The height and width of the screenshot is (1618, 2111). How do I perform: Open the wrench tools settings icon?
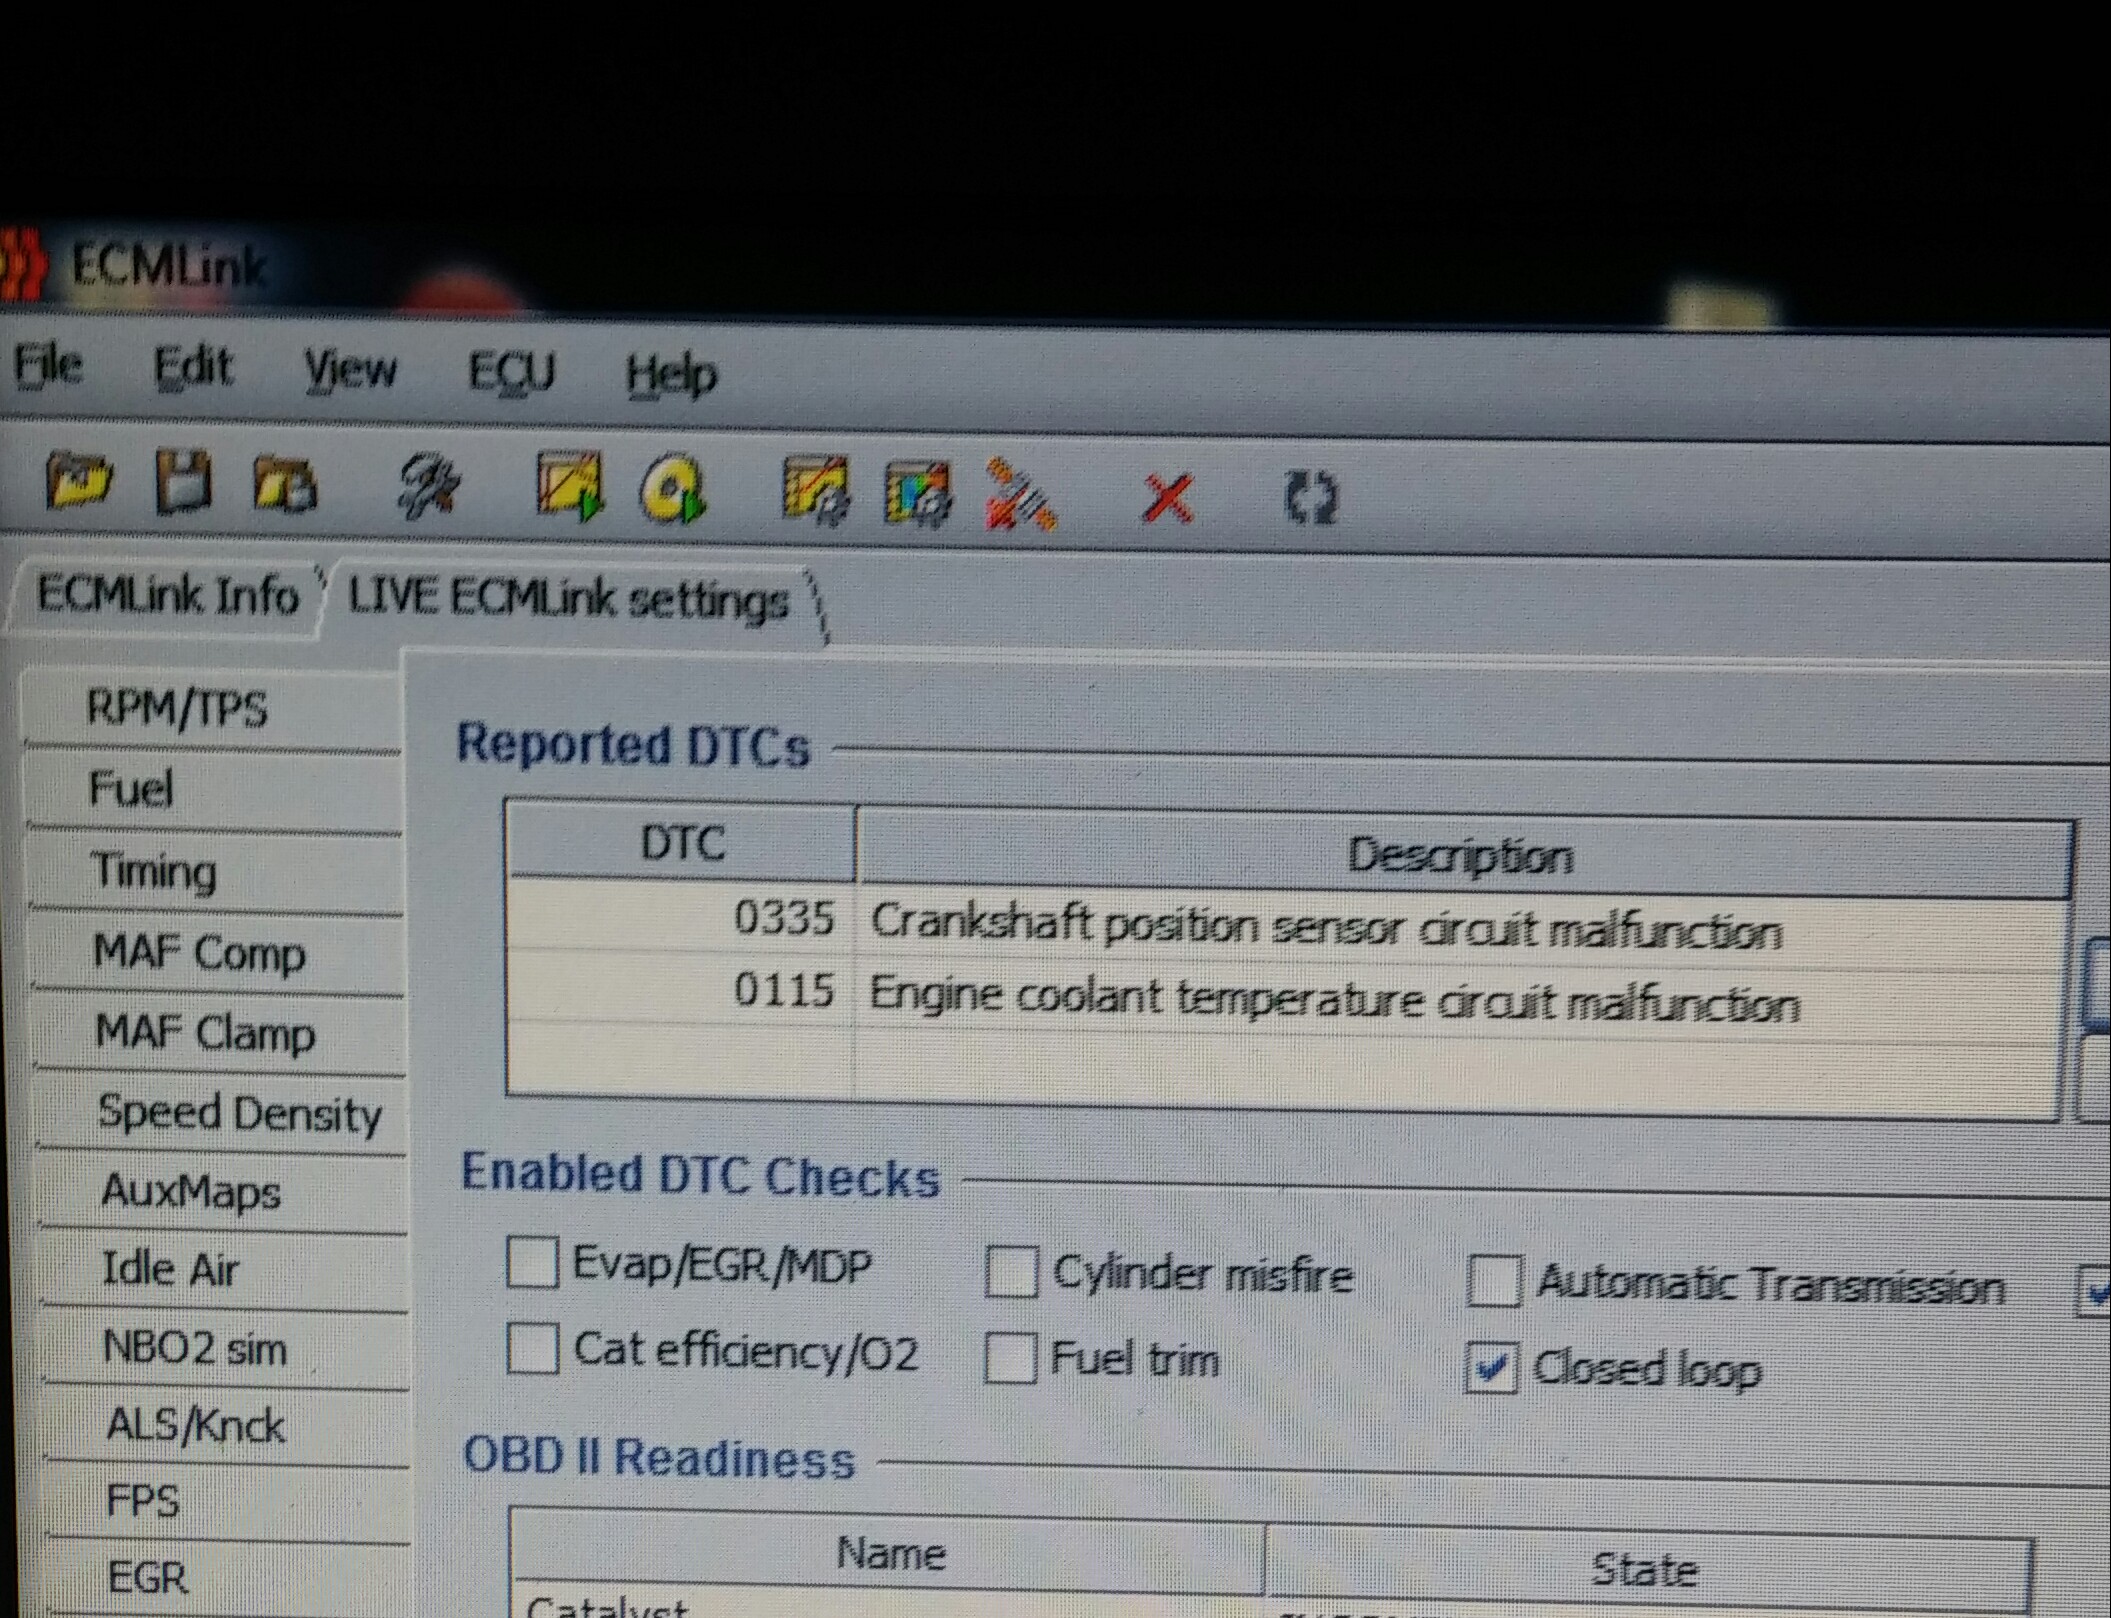428,487
